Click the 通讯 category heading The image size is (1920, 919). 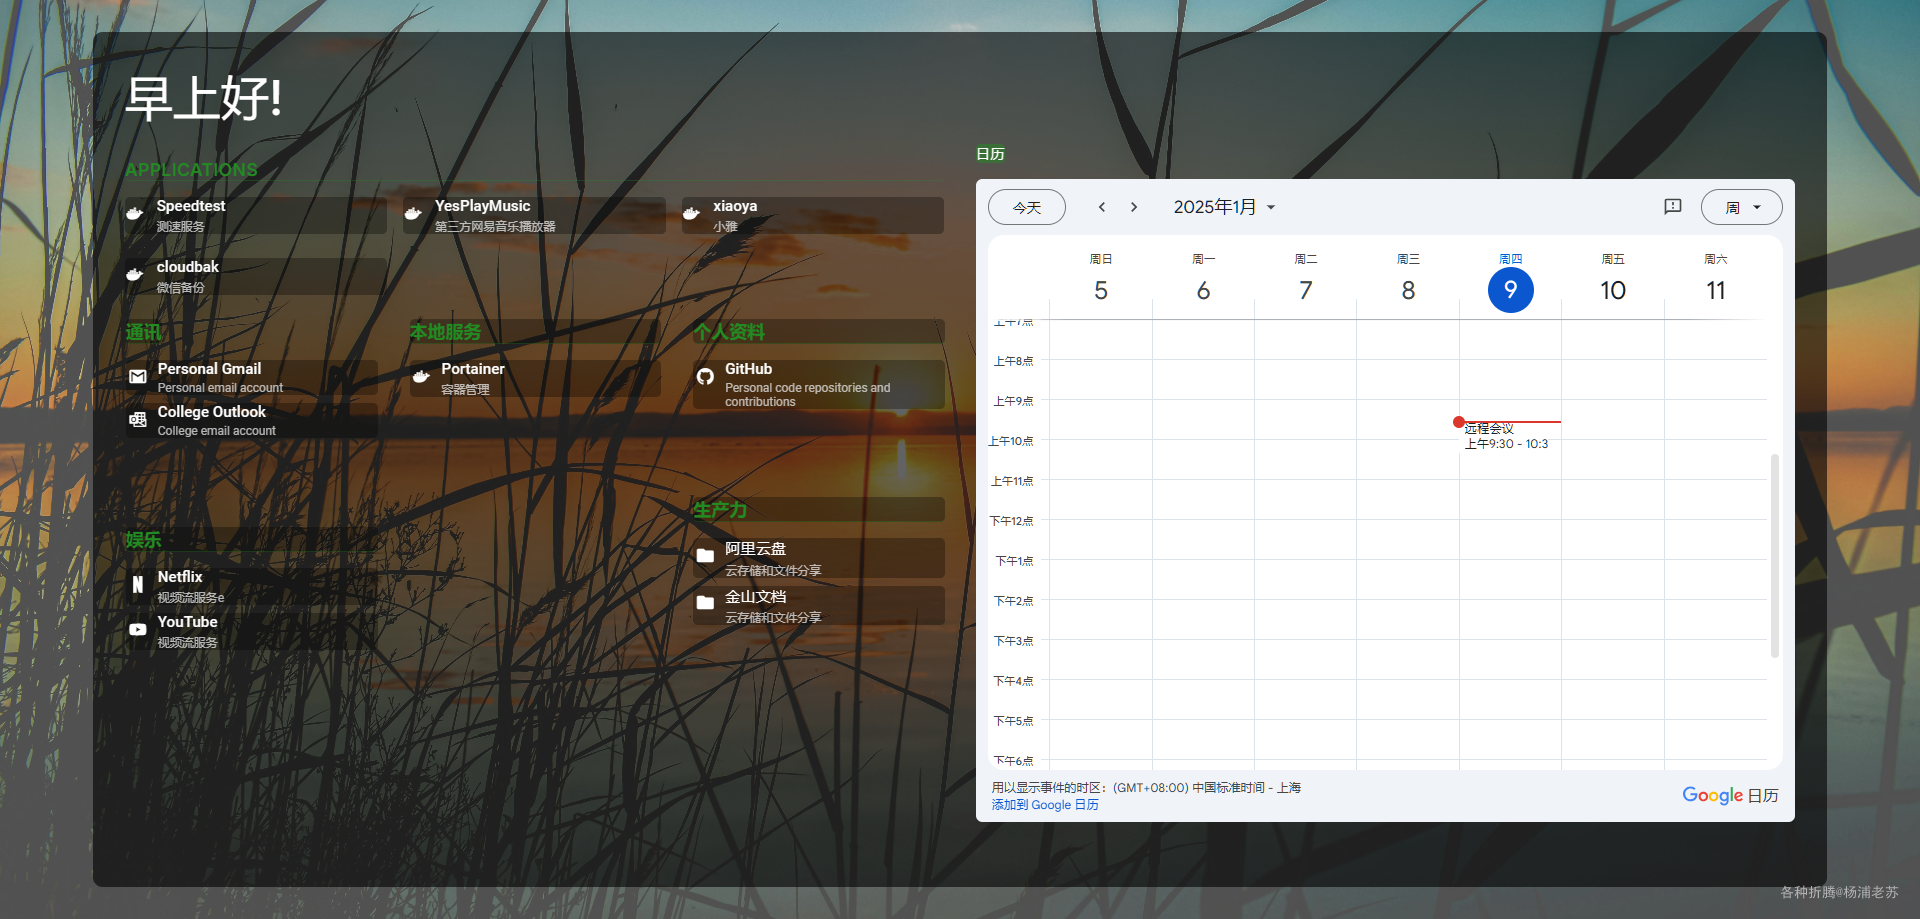143,332
